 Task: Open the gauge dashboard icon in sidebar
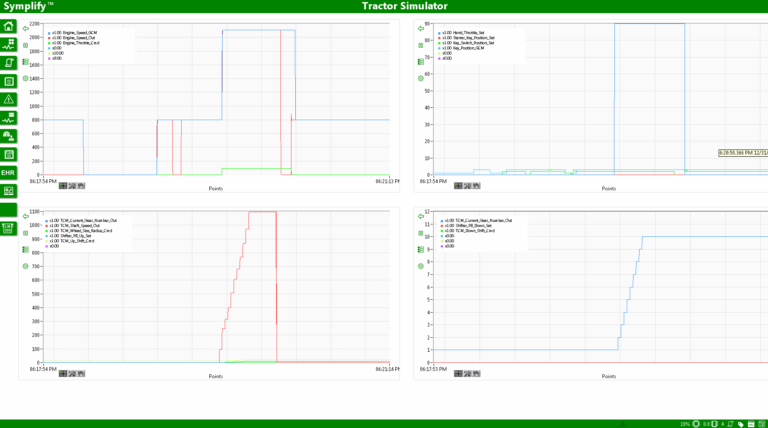8,136
